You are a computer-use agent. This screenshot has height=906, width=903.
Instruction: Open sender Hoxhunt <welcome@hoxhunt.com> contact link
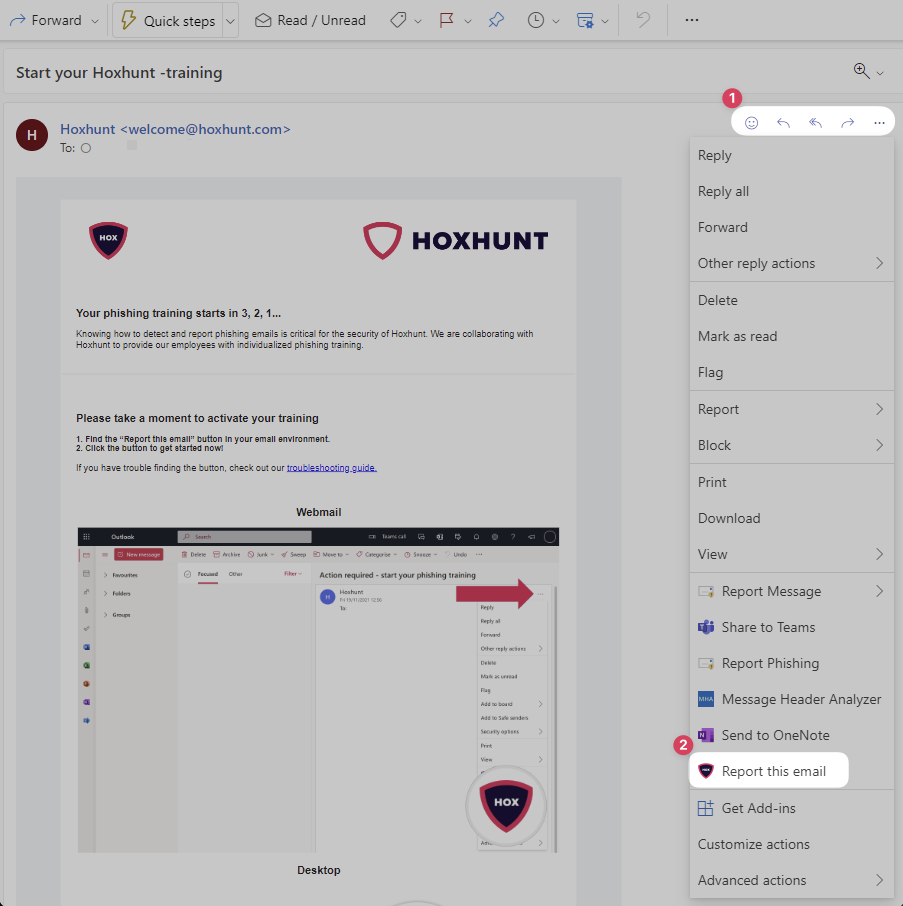pos(175,129)
